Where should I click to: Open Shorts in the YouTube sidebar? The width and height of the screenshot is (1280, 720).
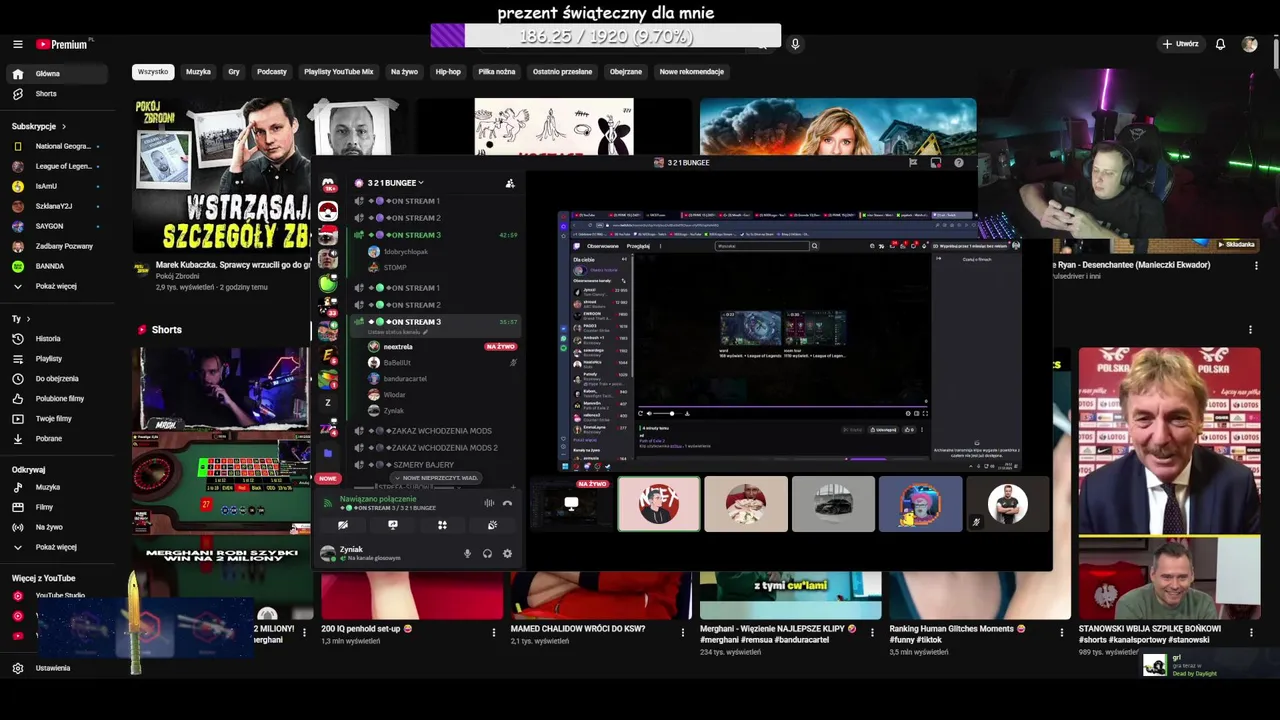[58, 94]
